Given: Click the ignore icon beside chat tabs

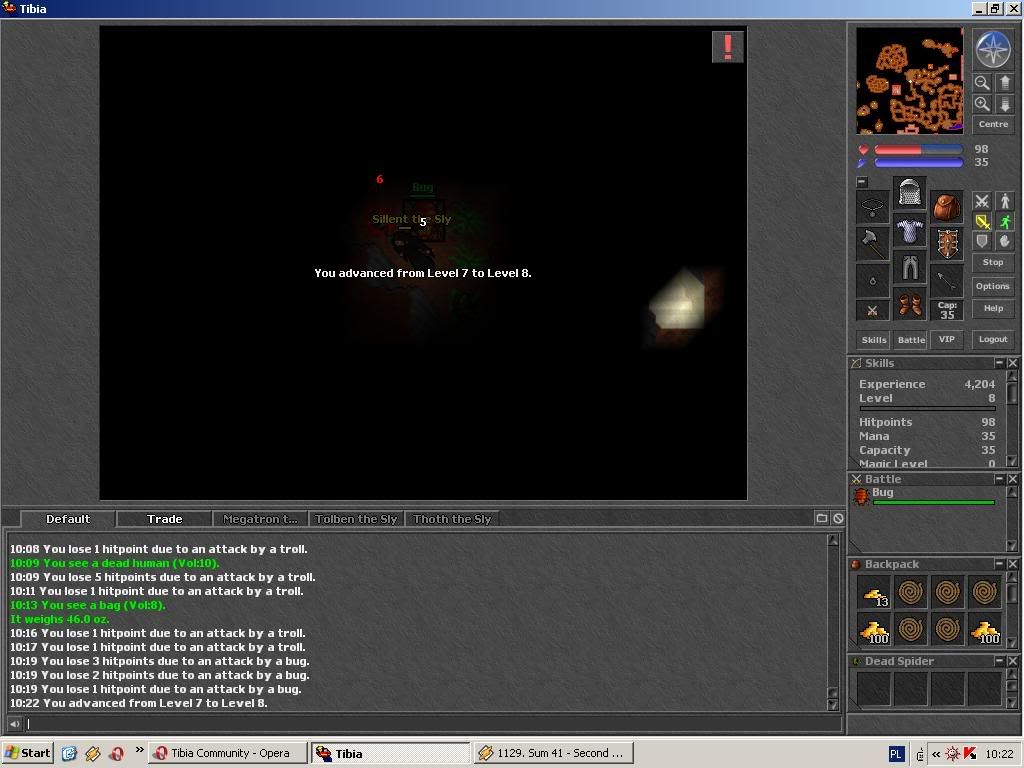Looking at the screenshot, I should 838,518.
